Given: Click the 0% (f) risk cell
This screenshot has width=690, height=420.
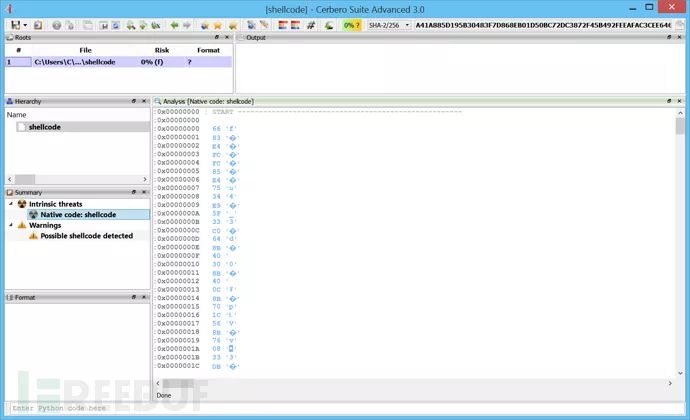Looking at the screenshot, I should click(x=152, y=62).
